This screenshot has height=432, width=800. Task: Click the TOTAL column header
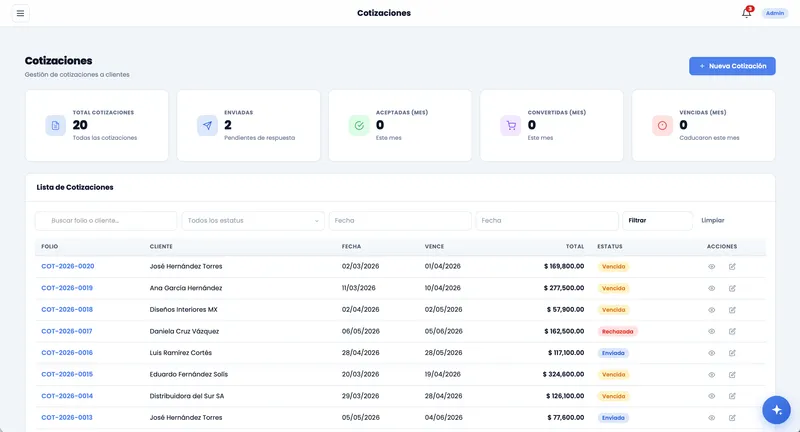tap(575, 246)
